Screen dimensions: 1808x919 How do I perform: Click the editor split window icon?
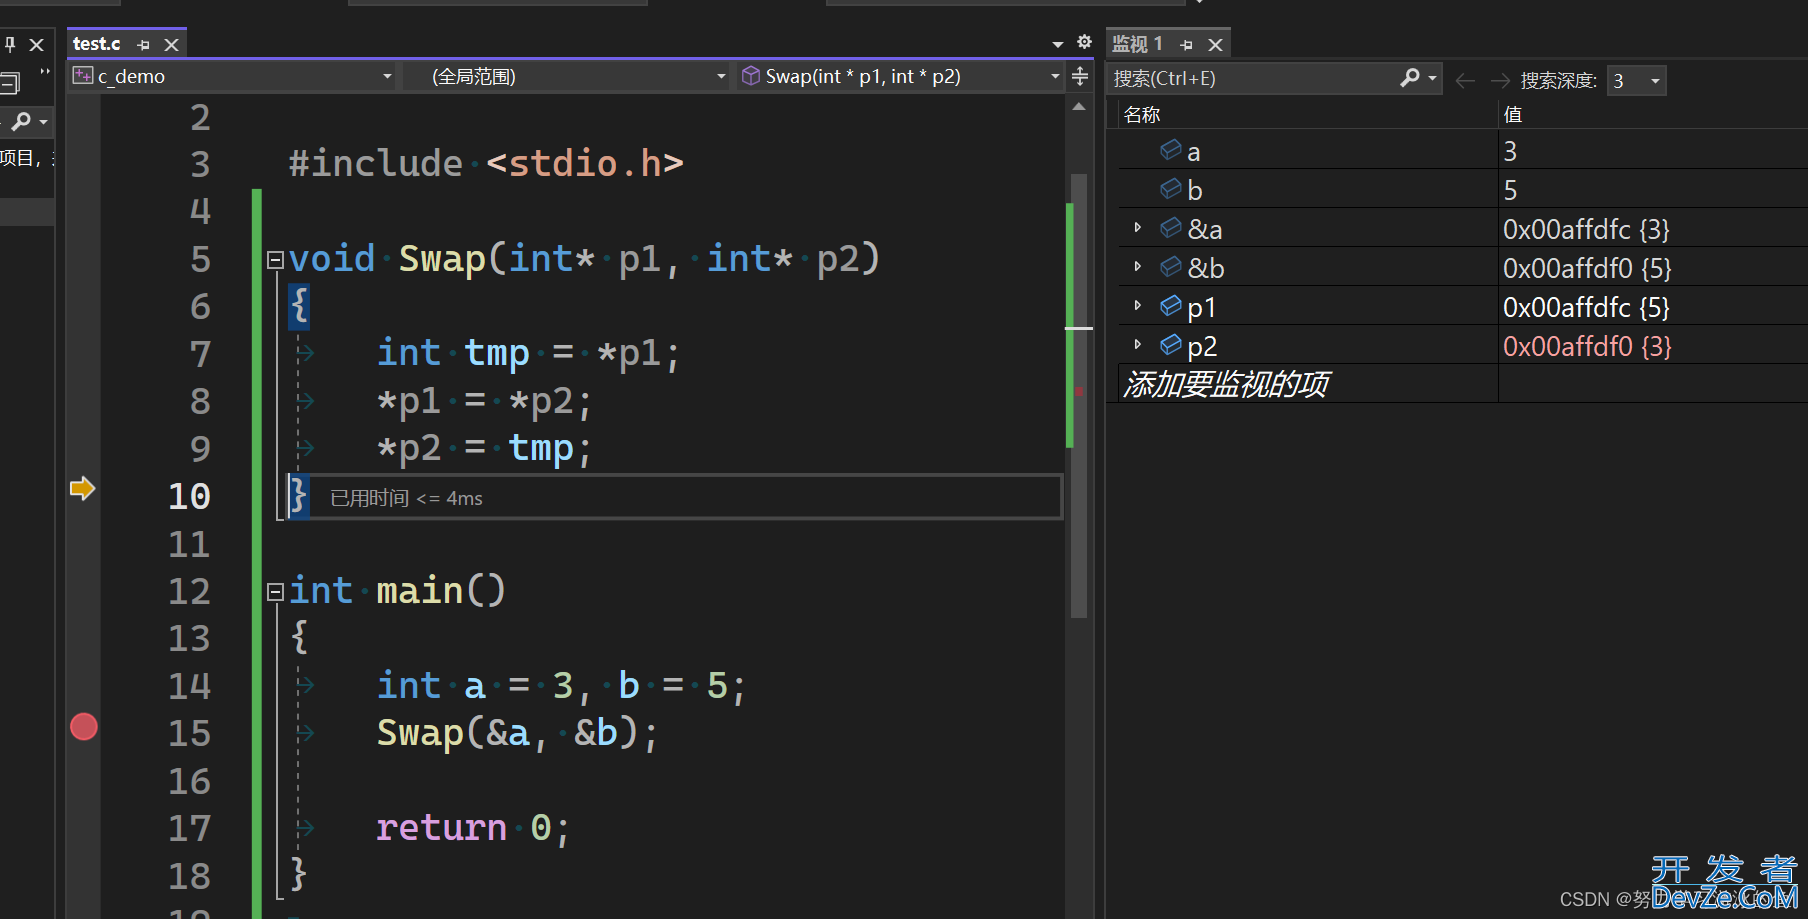click(1080, 76)
